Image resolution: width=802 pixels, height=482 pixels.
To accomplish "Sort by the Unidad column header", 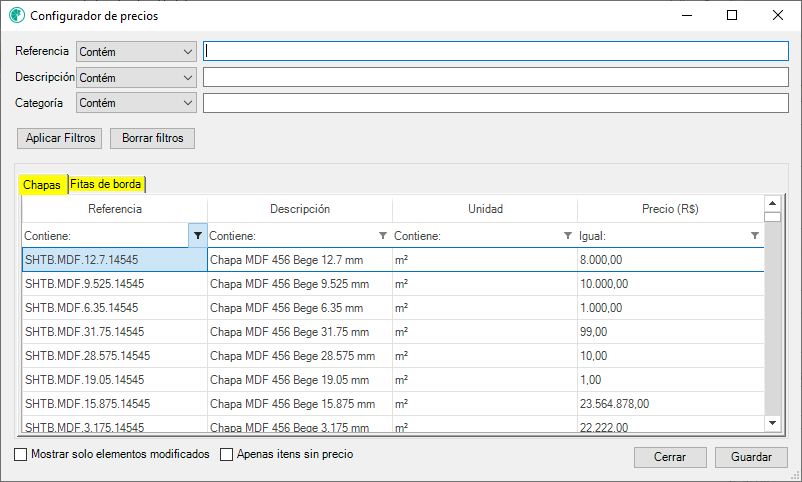I will (x=485, y=209).
